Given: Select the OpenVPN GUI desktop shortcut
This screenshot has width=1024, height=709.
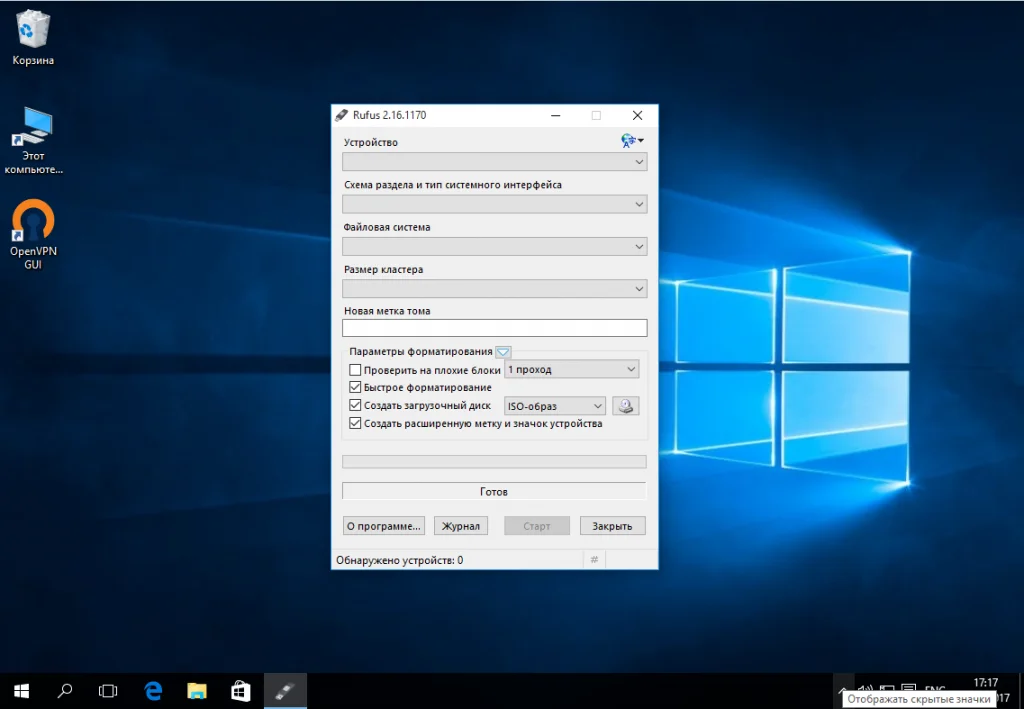Looking at the screenshot, I should coord(33,224).
